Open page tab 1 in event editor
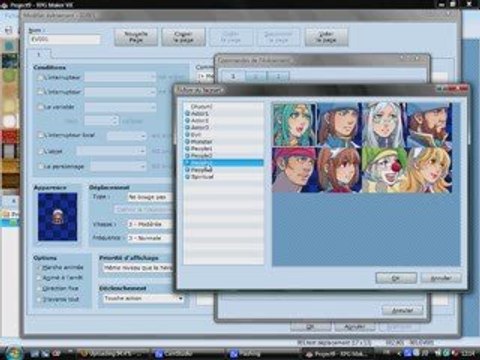This screenshot has width=480, height=360. (x=39, y=54)
